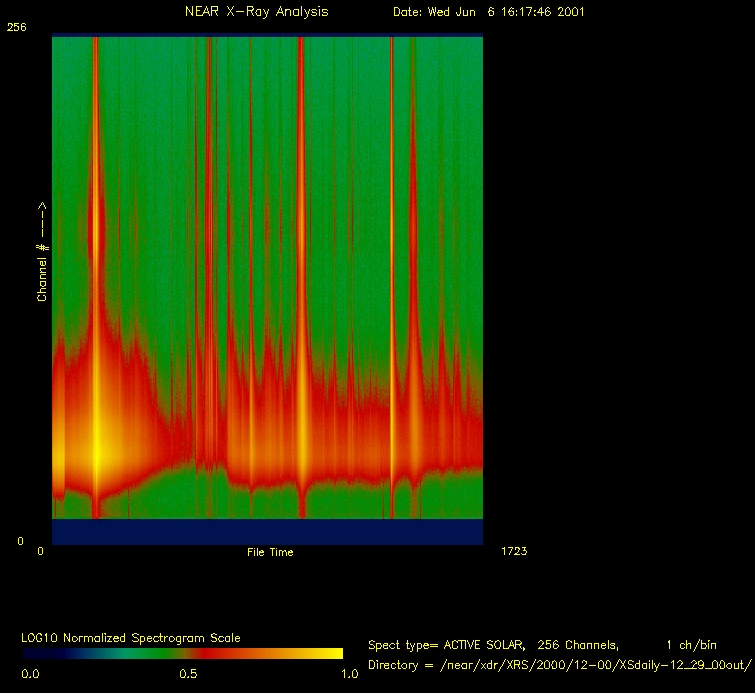Click the "0.5" midpoint scale label
This screenshot has height=693, width=755.
pyautogui.click(x=188, y=674)
